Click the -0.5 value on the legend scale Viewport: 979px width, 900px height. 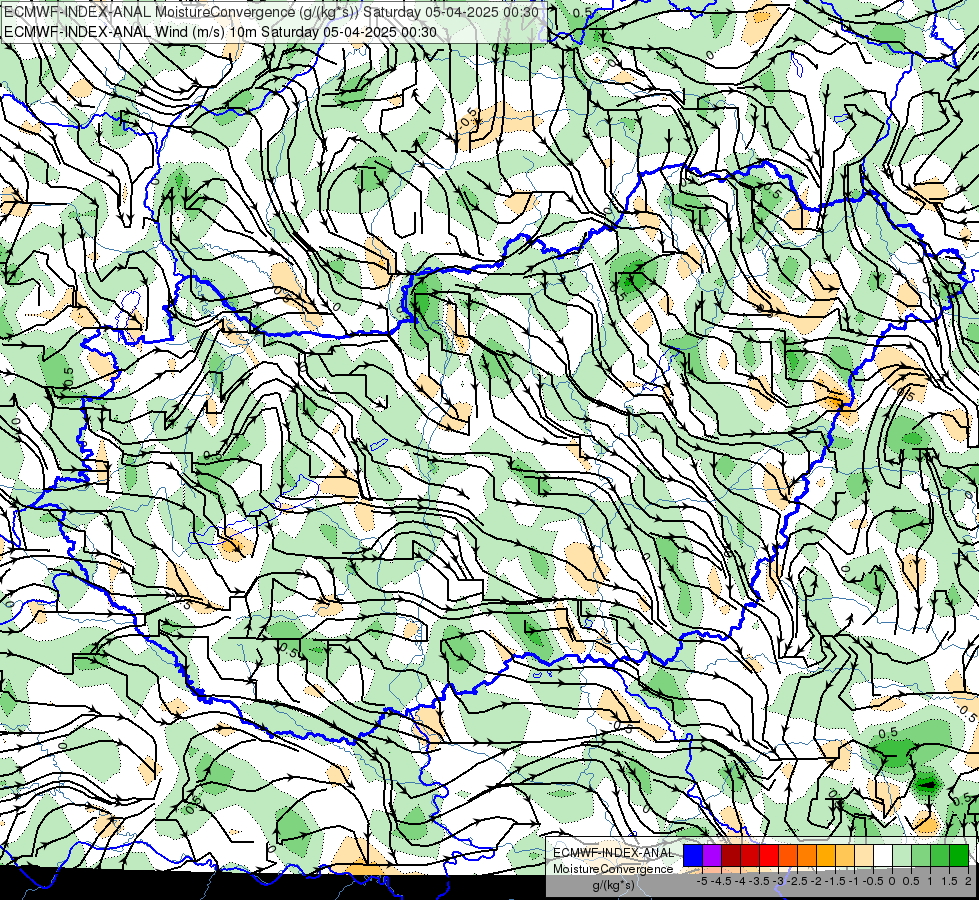(873, 881)
